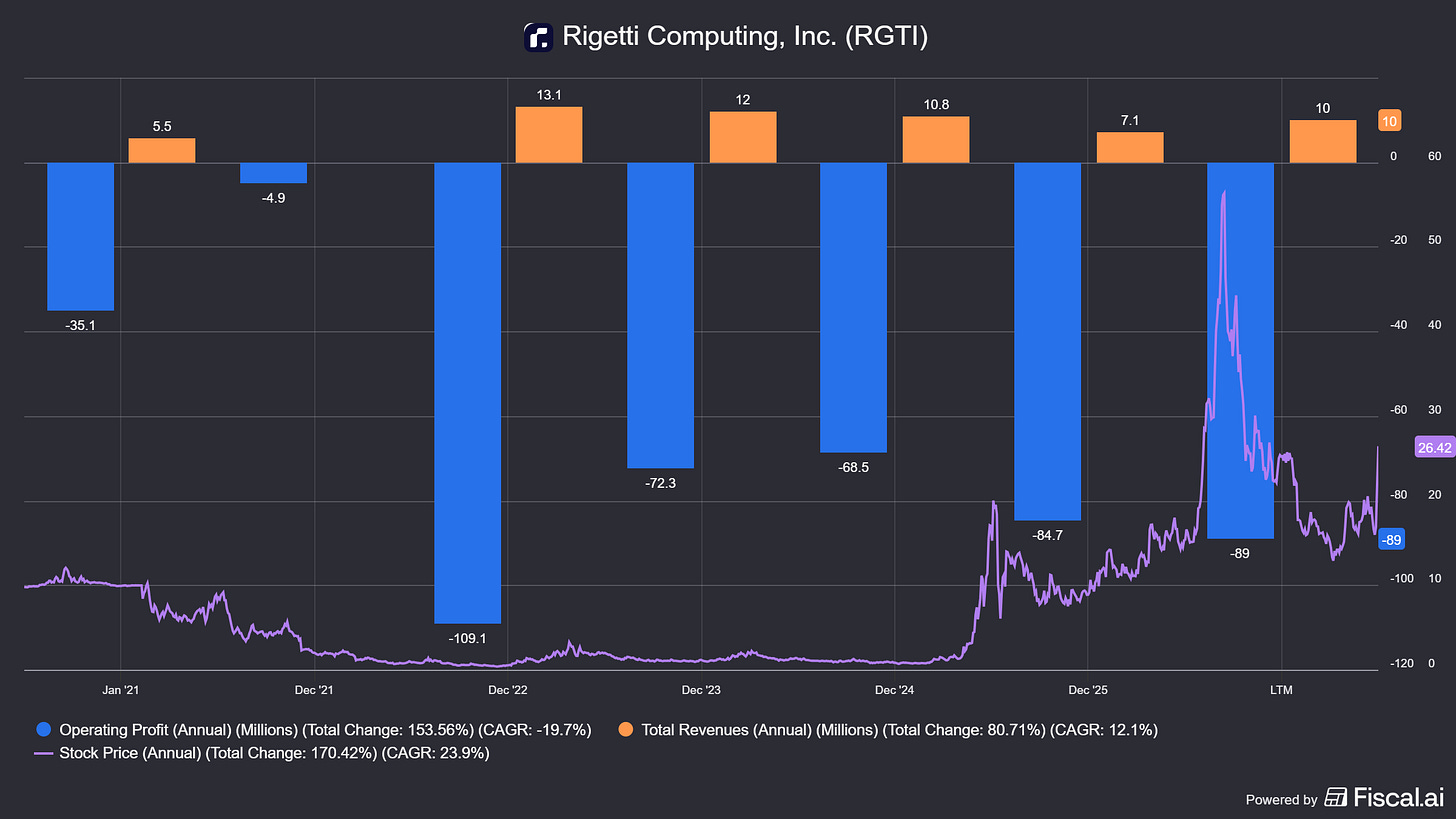Click the Fiscal.ai logo icon
Image resolution: width=1456 pixels, height=819 pixels.
(x=1334, y=797)
